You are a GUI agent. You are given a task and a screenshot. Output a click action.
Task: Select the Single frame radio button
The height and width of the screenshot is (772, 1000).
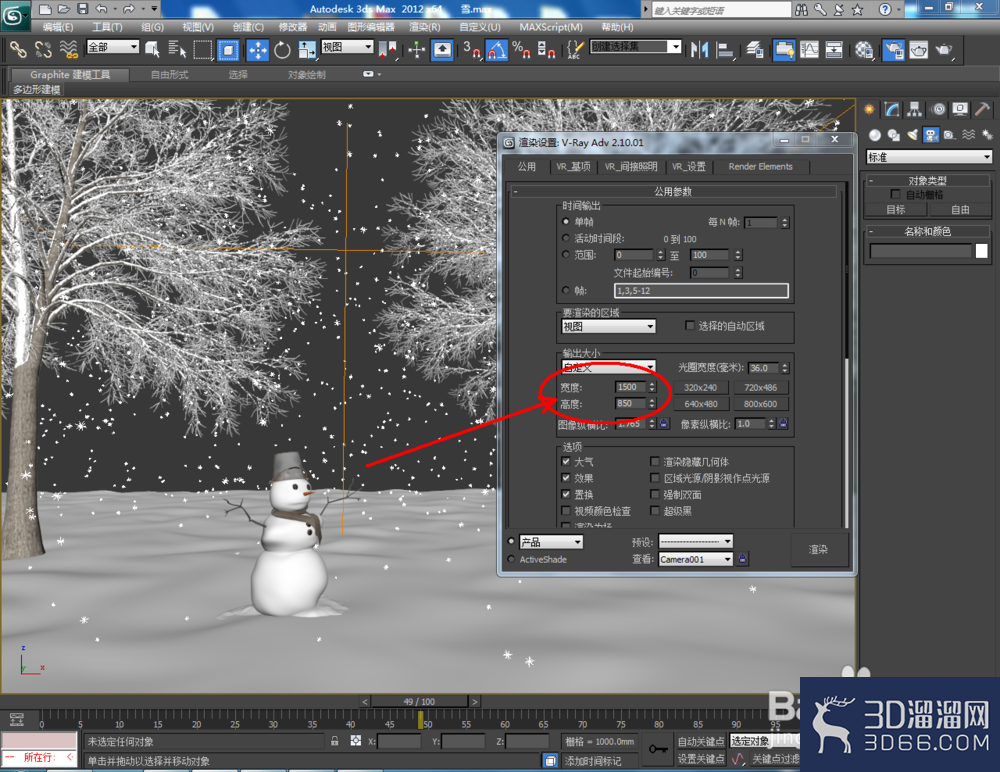(566, 221)
